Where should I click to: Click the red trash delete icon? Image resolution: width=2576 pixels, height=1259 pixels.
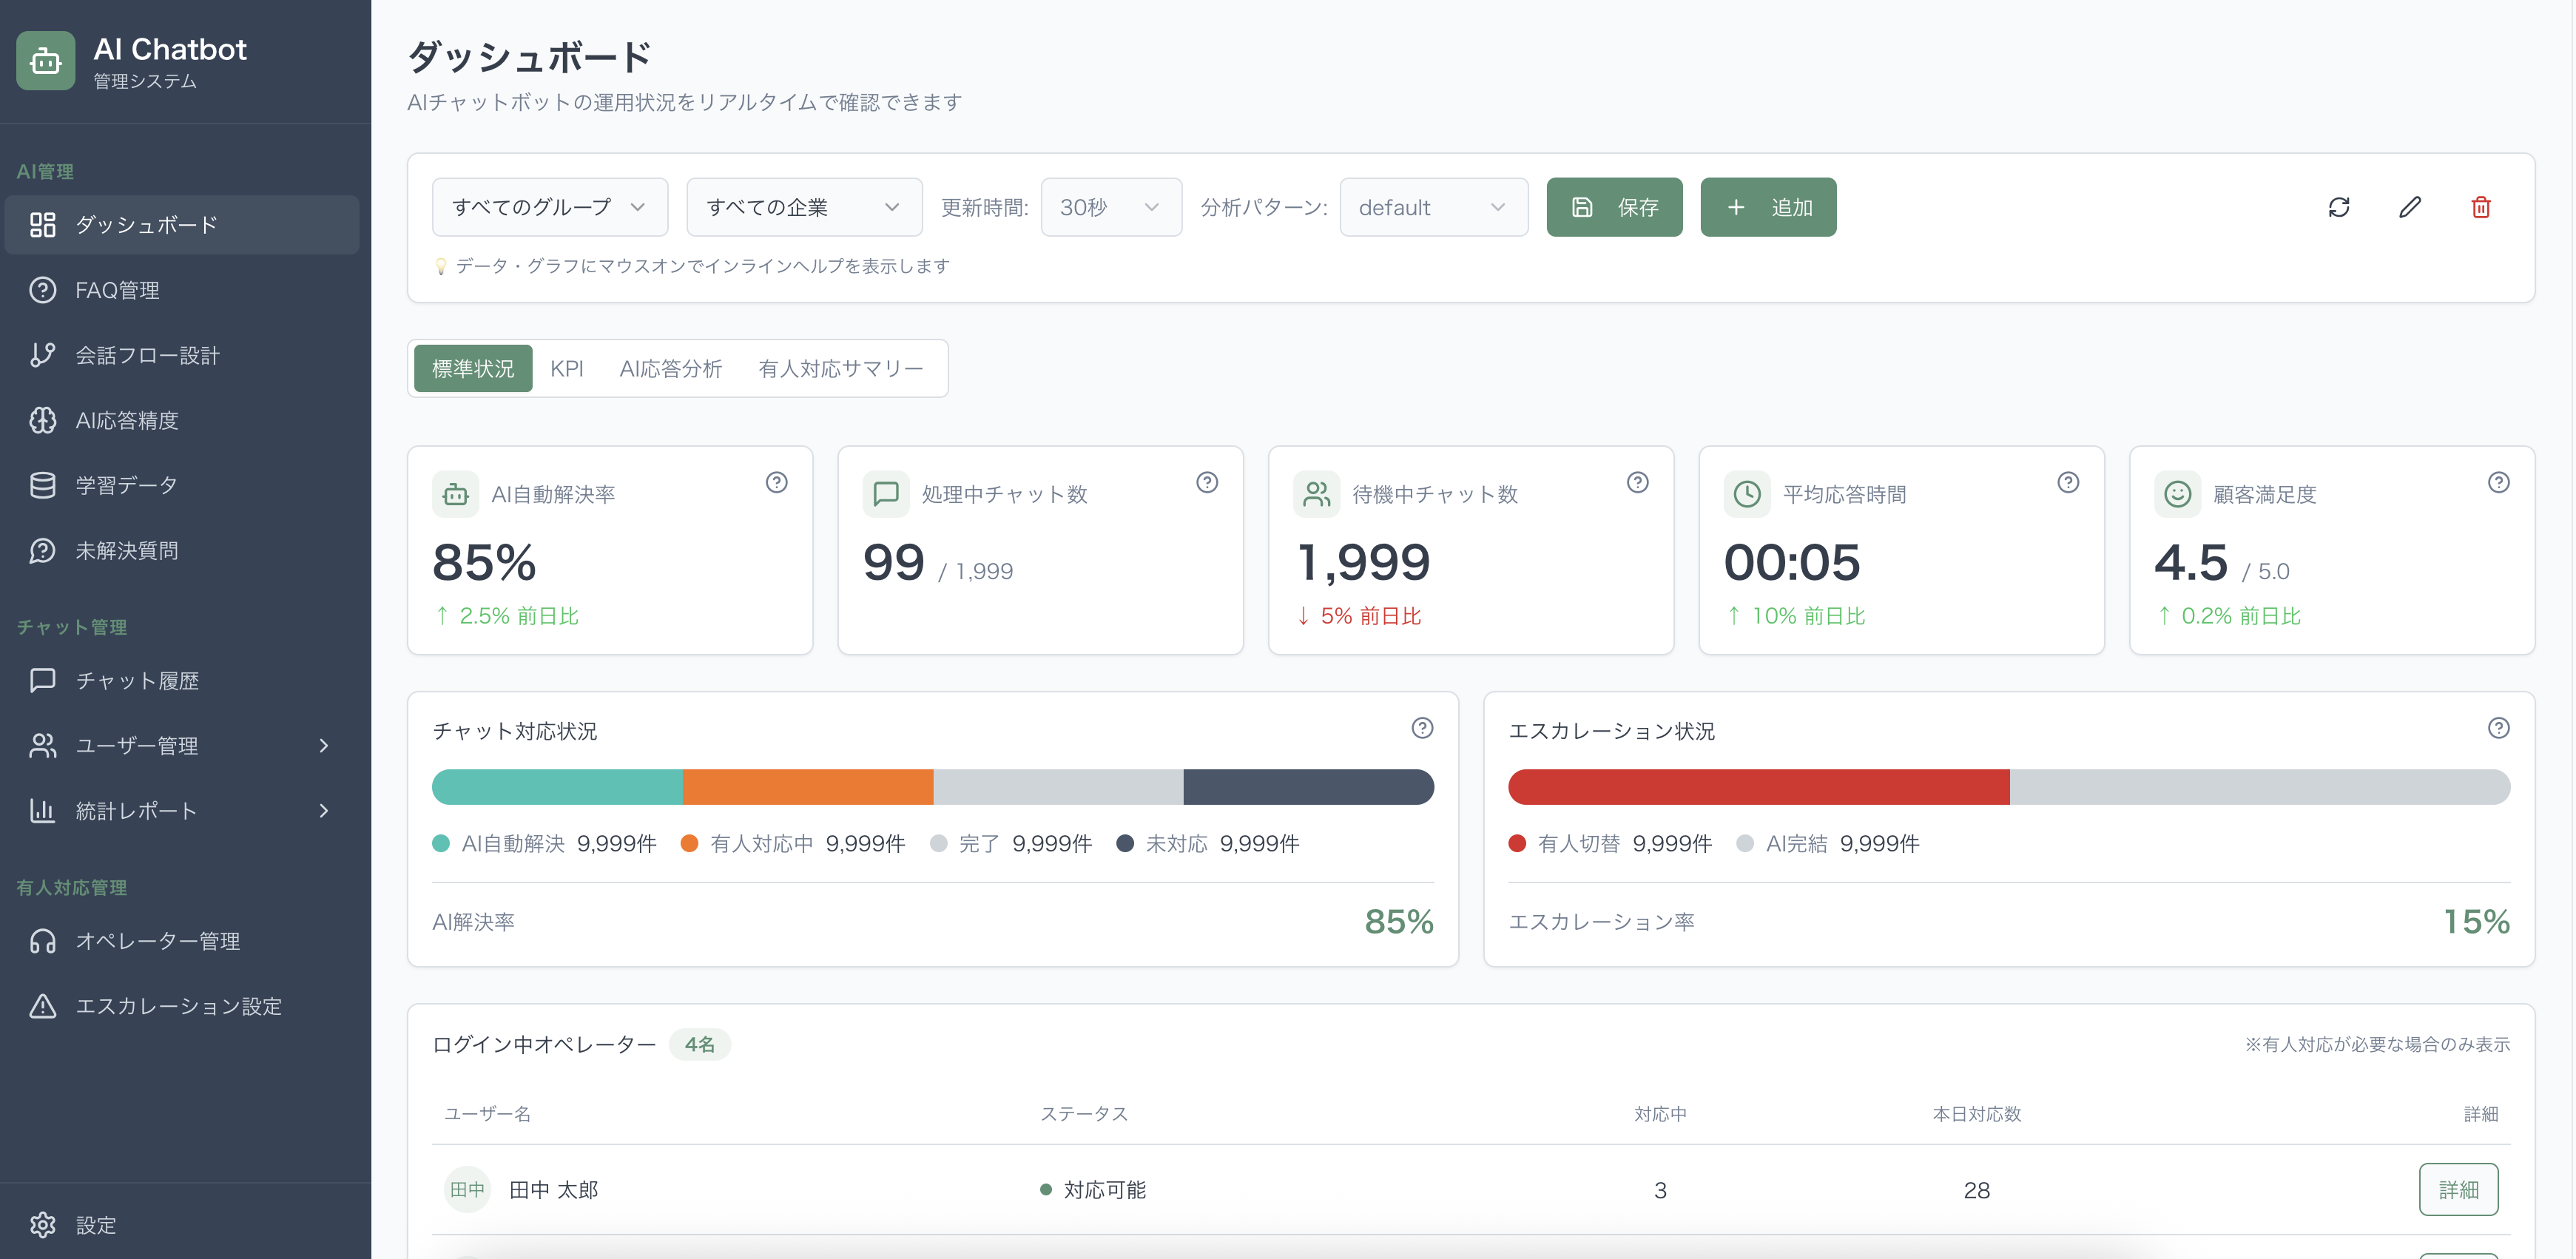pos(2481,207)
